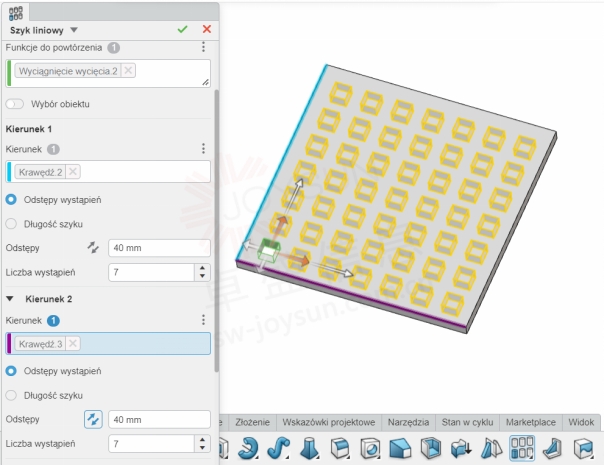Viewport: 604px width, 465px height.
Task: Cancel the Szyk liniowy dialog with the red X
Action: pos(206,30)
